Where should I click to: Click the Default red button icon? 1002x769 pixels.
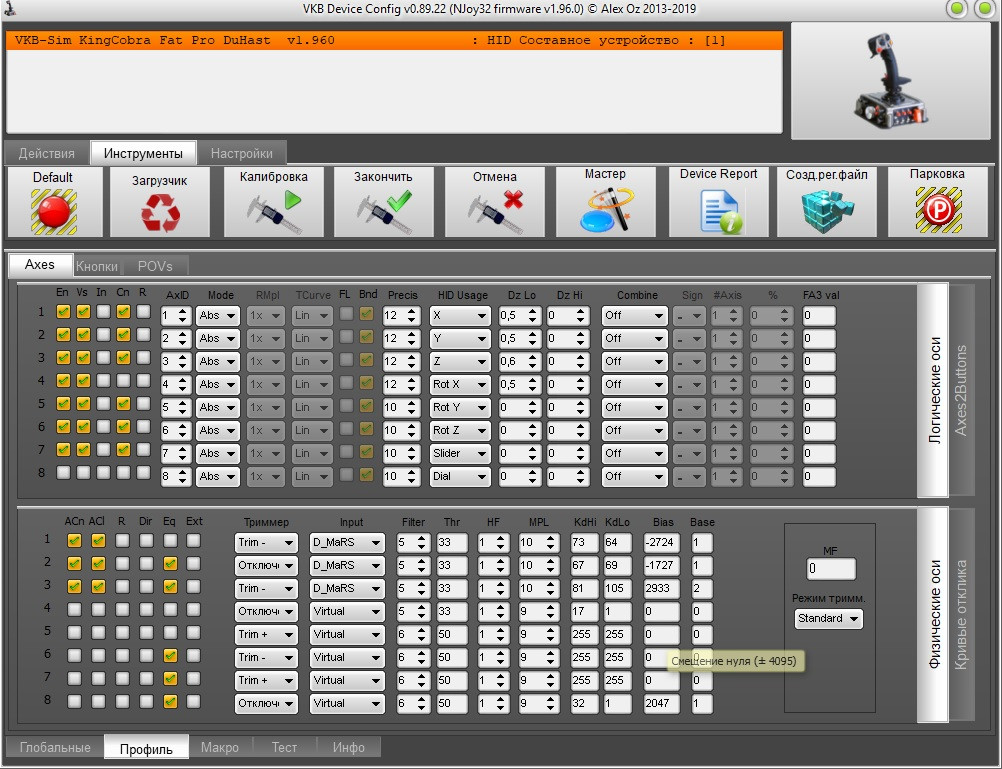(54, 212)
